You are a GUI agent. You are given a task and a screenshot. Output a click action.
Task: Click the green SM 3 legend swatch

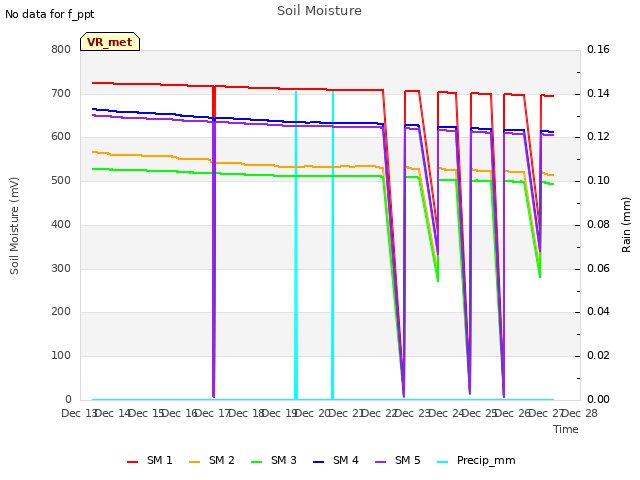[x=256, y=462]
